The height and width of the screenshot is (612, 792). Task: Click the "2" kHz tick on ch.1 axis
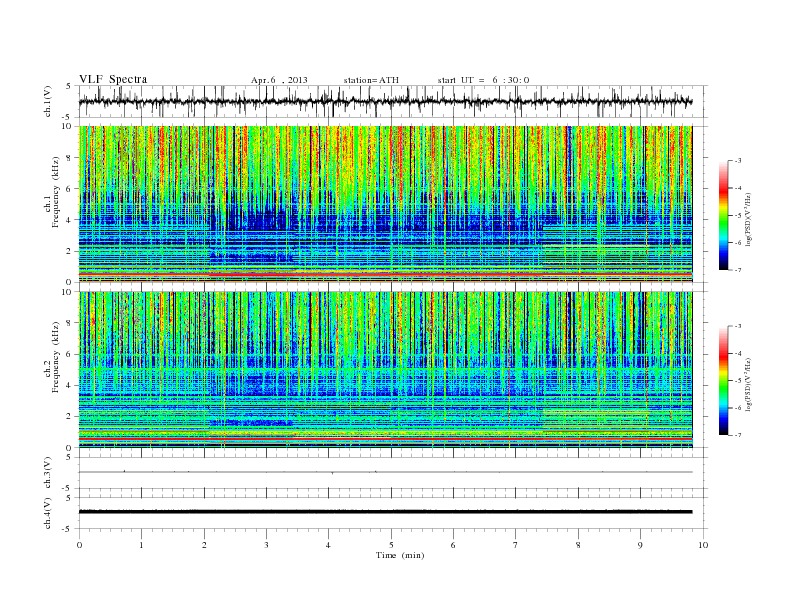pos(69,251)
